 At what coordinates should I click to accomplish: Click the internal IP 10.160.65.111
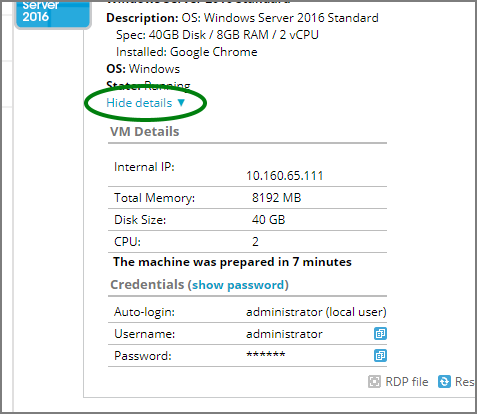[285, 176]
